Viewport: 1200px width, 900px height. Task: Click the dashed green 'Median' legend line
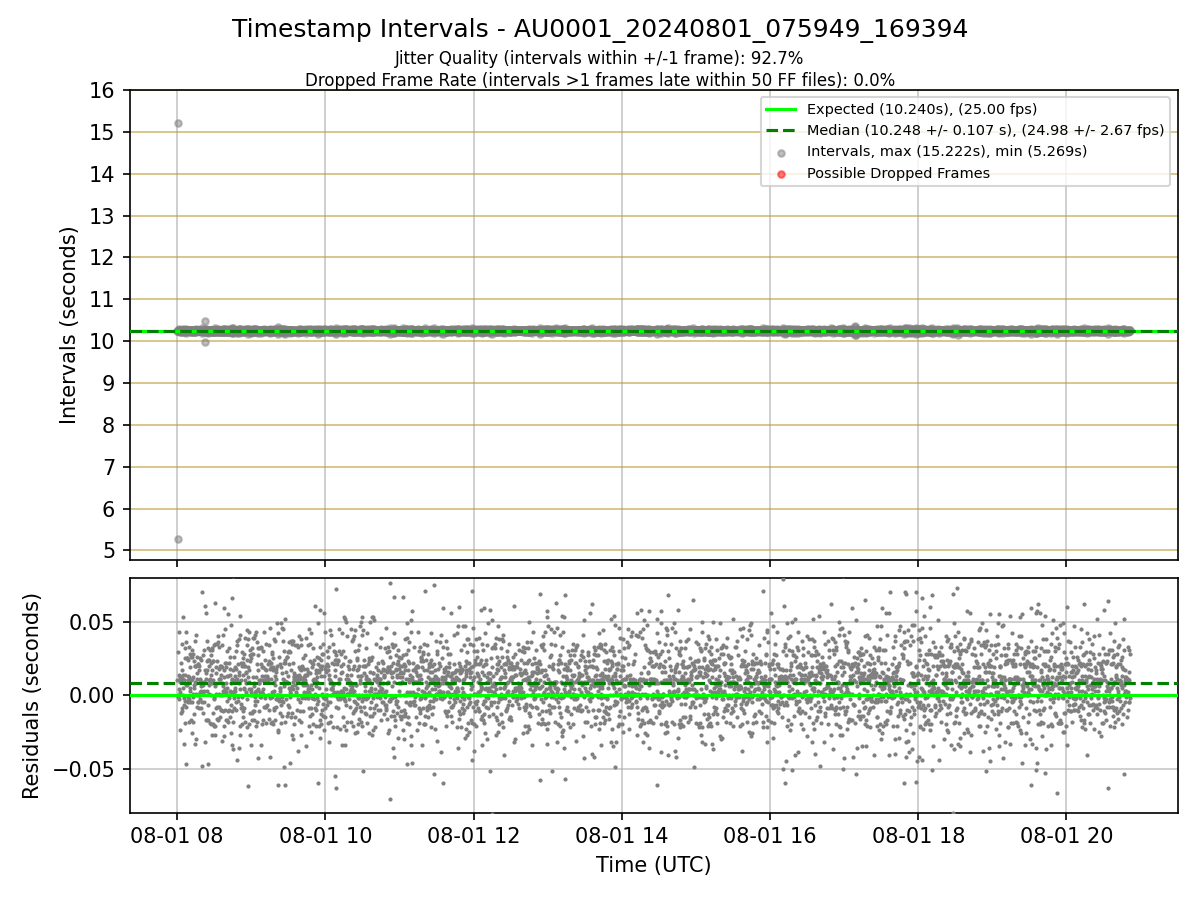pos(782,130)
